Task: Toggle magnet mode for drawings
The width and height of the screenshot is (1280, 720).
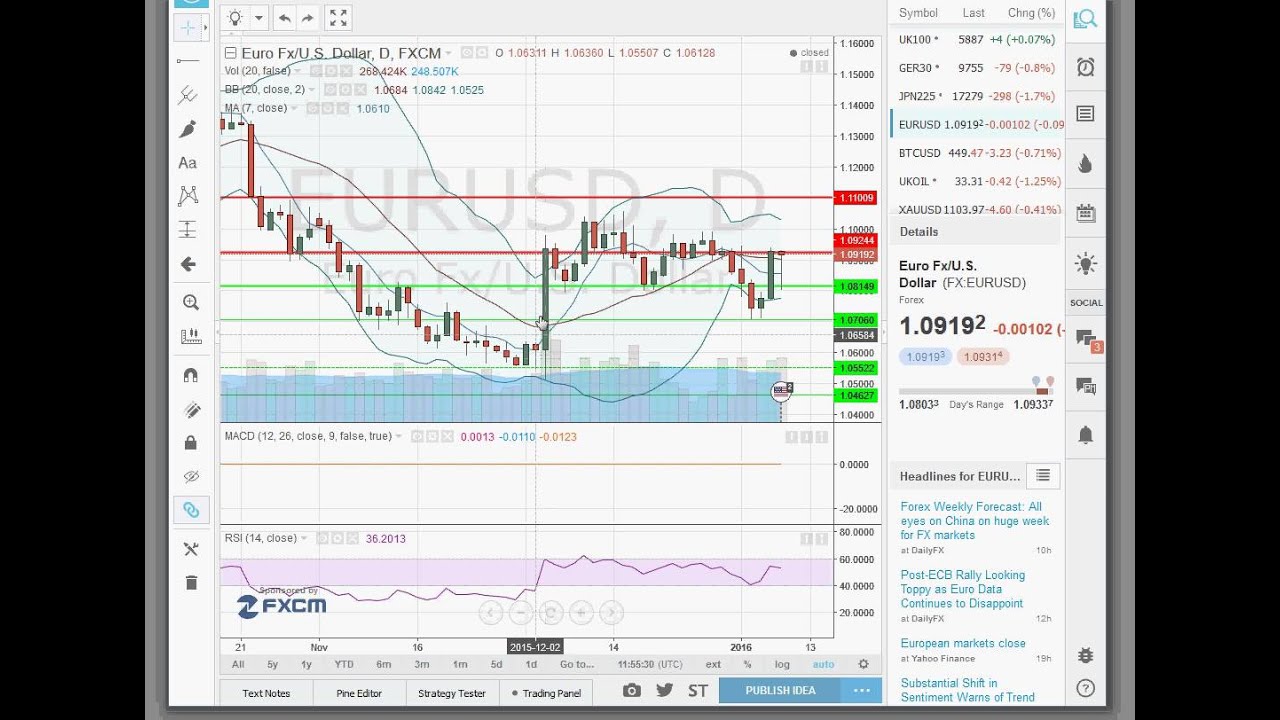Action: (x=190, y=376)
